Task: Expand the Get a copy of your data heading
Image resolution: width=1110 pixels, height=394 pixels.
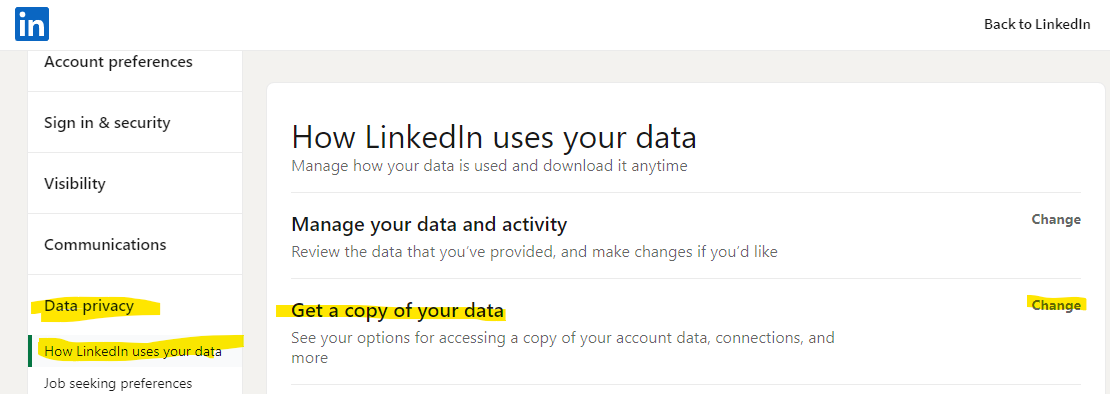Action: tap(397, 311)
